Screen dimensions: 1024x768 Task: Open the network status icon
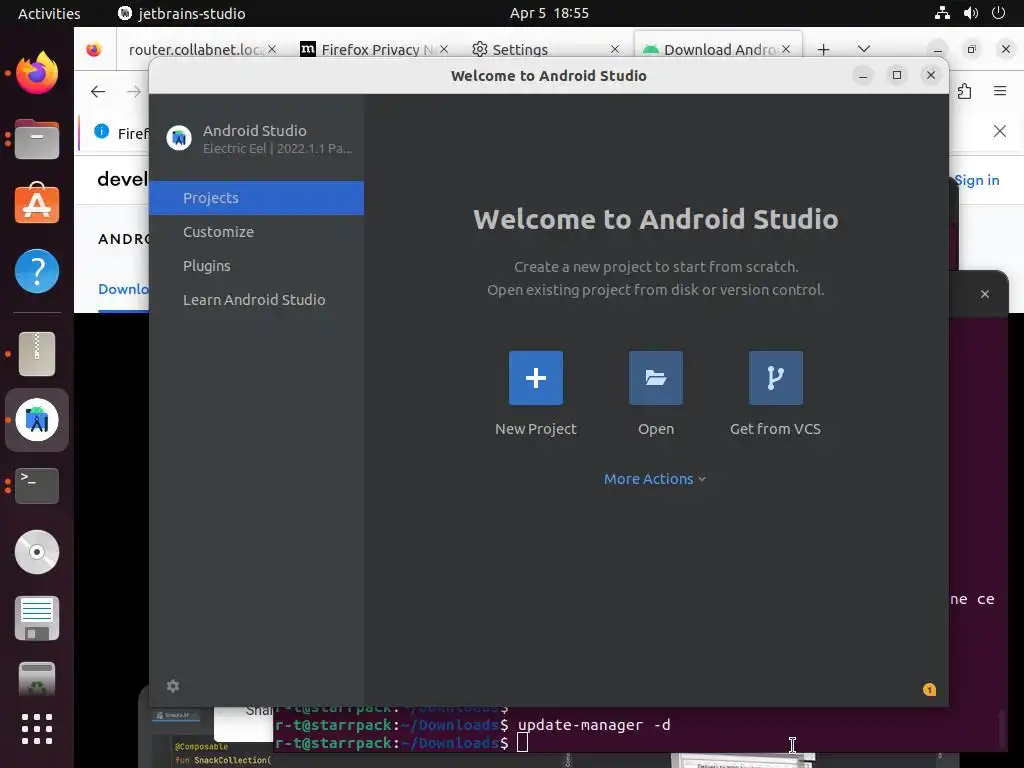click(x=942, y=13)
